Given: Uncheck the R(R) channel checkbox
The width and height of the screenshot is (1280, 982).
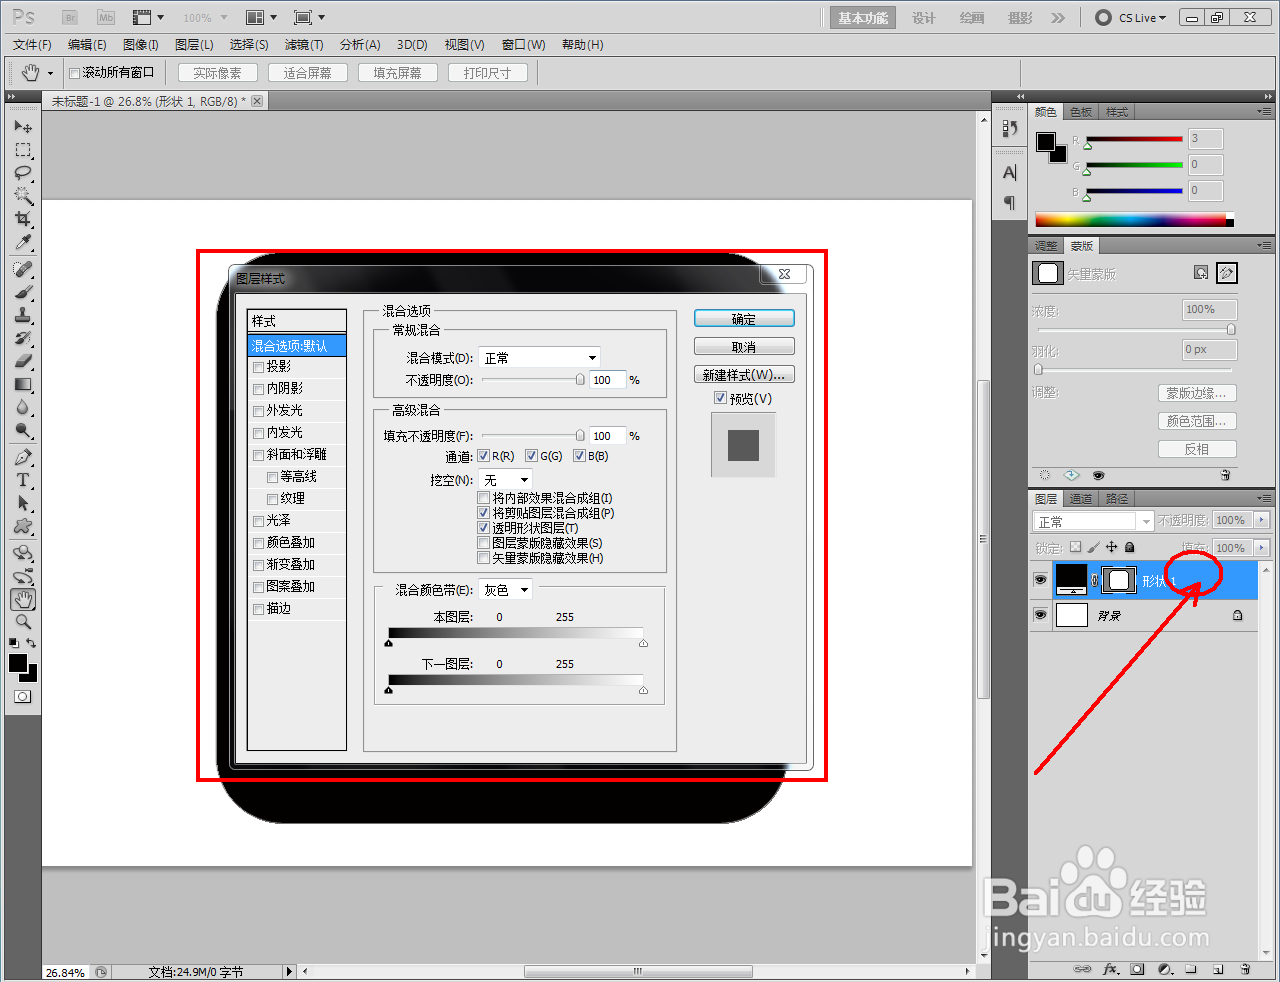Looking at the screenshot, I should click(484, 456).
